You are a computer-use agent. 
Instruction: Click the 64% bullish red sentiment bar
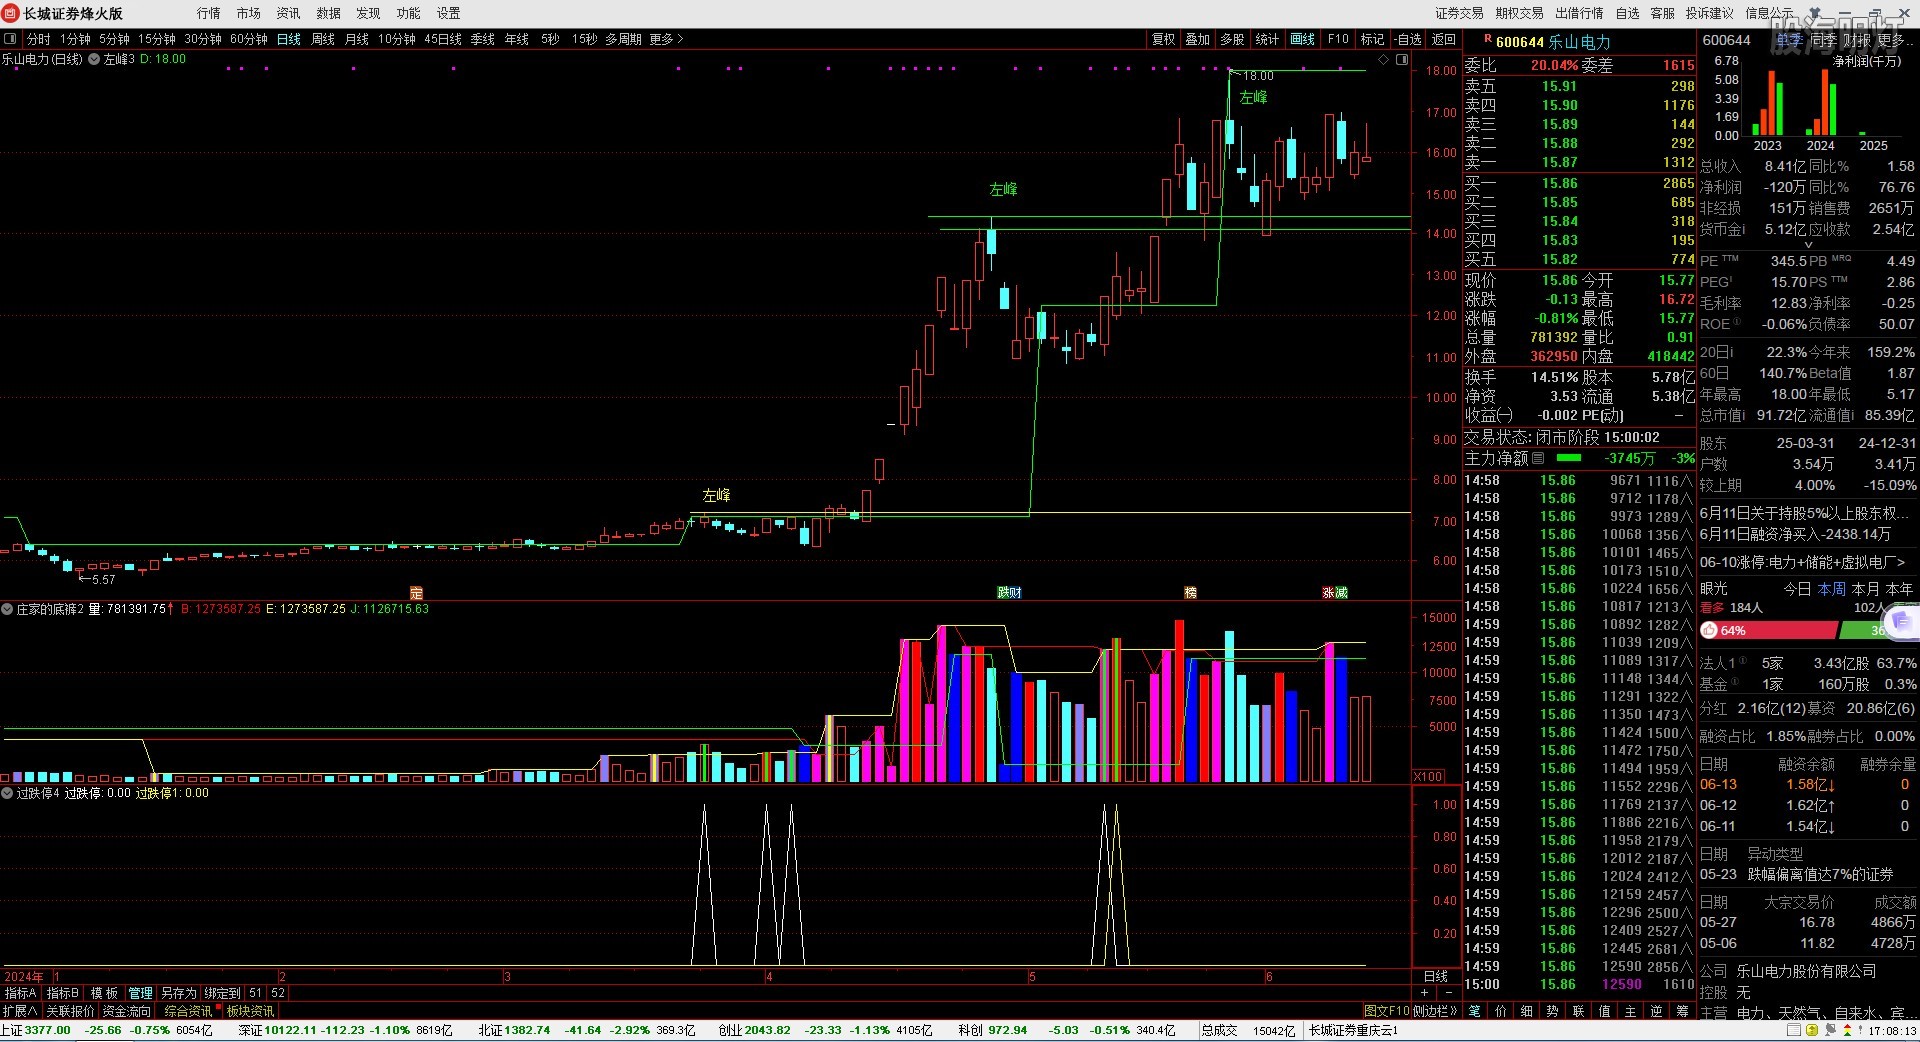(1769, 630)
